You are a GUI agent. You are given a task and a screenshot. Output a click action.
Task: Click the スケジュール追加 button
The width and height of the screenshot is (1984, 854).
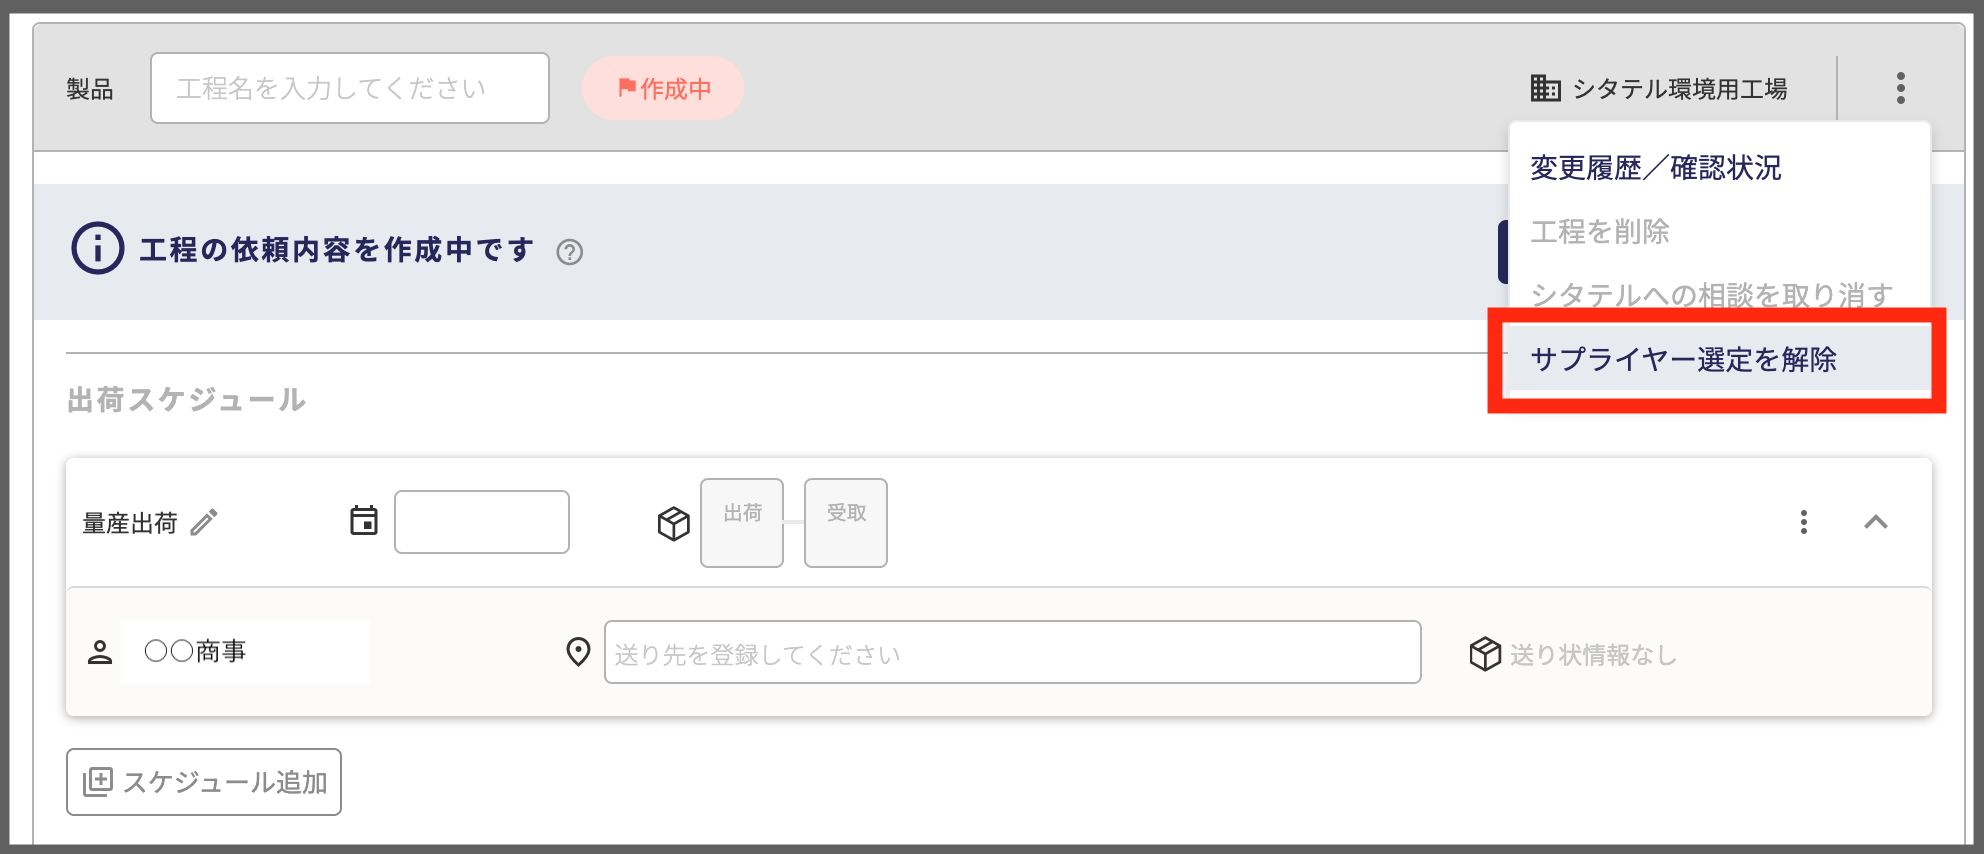(x=204, y=782)
